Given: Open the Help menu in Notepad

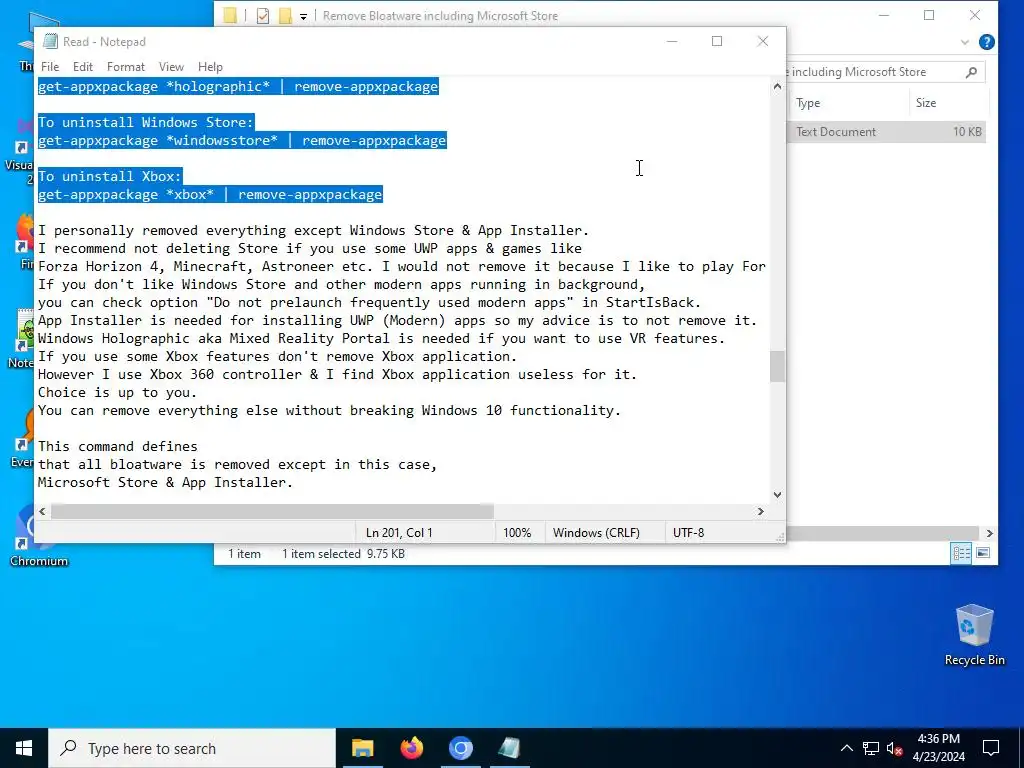Looking at the screenshot, I should point(210,67).
